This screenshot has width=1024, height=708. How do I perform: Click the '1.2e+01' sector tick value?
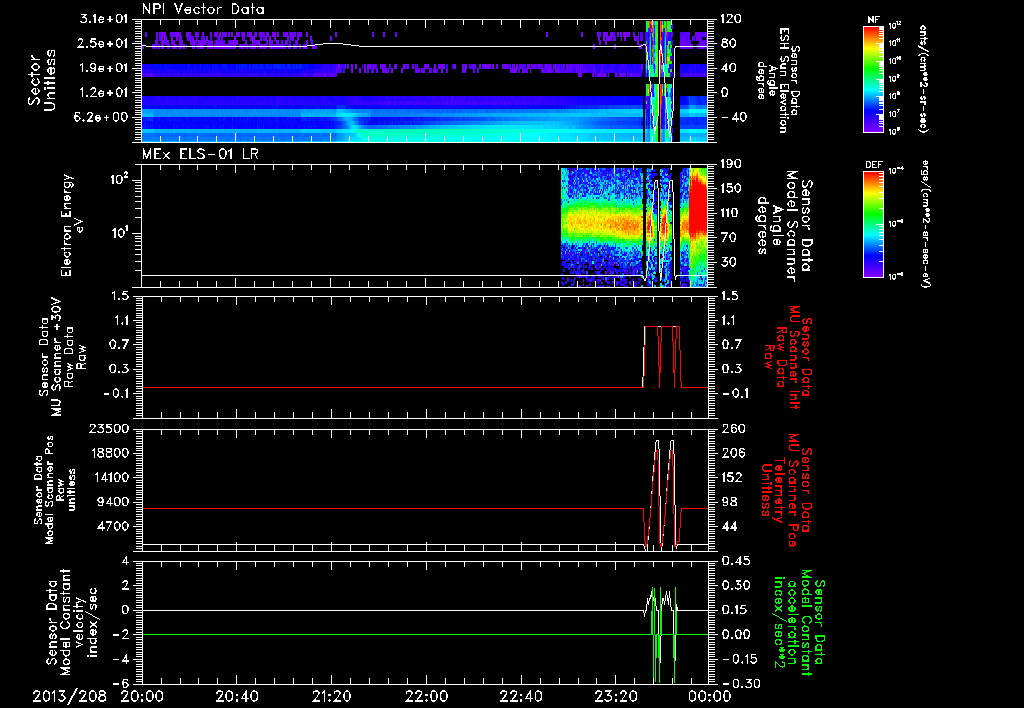point(105,92)
